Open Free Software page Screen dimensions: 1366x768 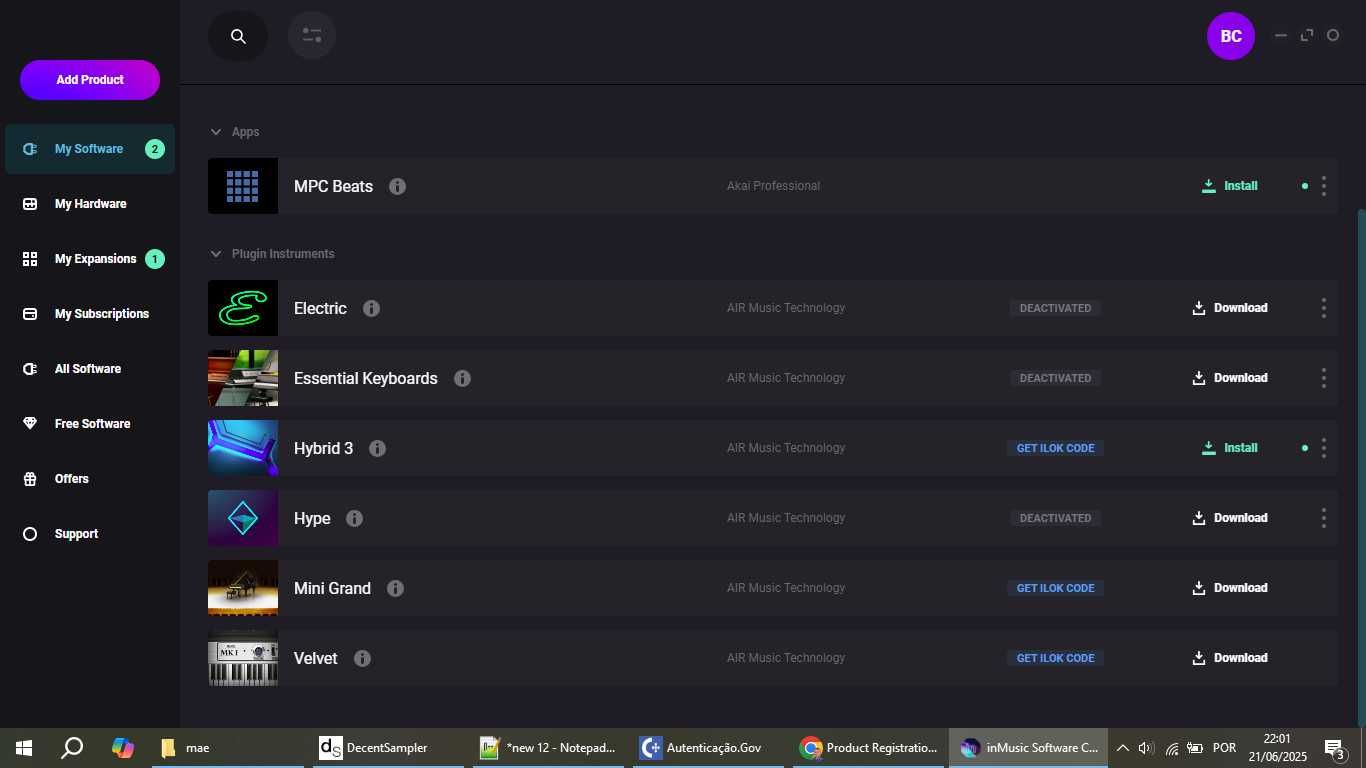(x=90, y=424)
